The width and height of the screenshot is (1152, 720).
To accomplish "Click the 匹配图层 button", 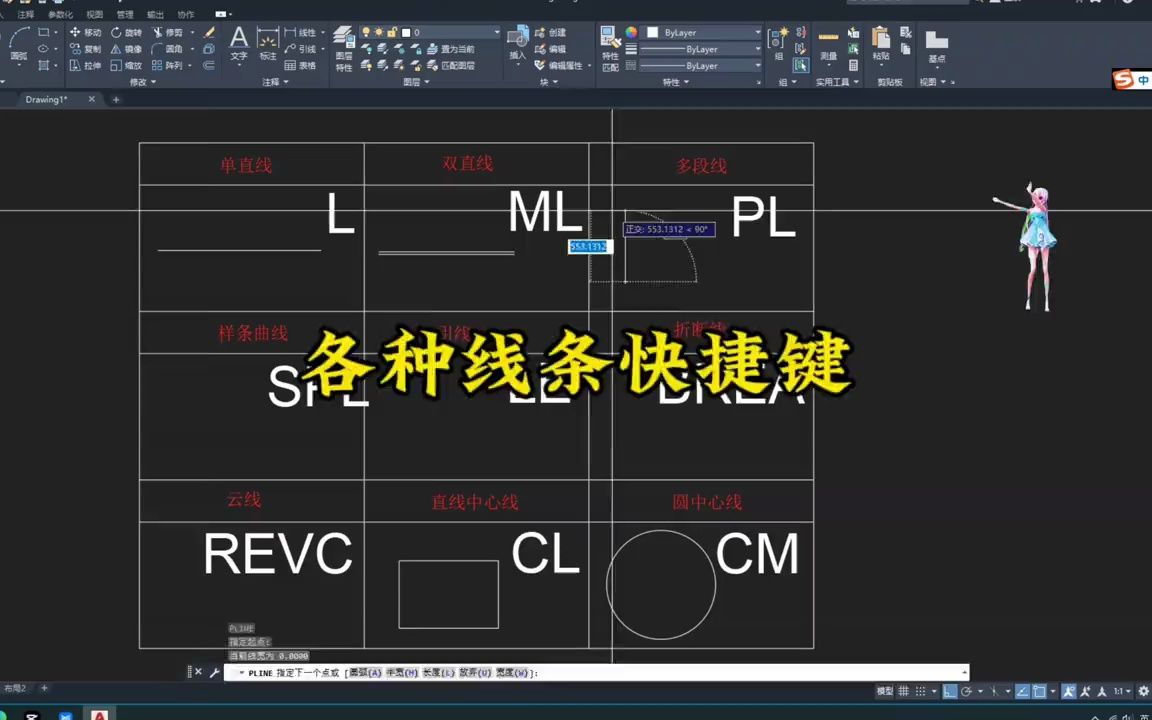I will click(457, 66).
